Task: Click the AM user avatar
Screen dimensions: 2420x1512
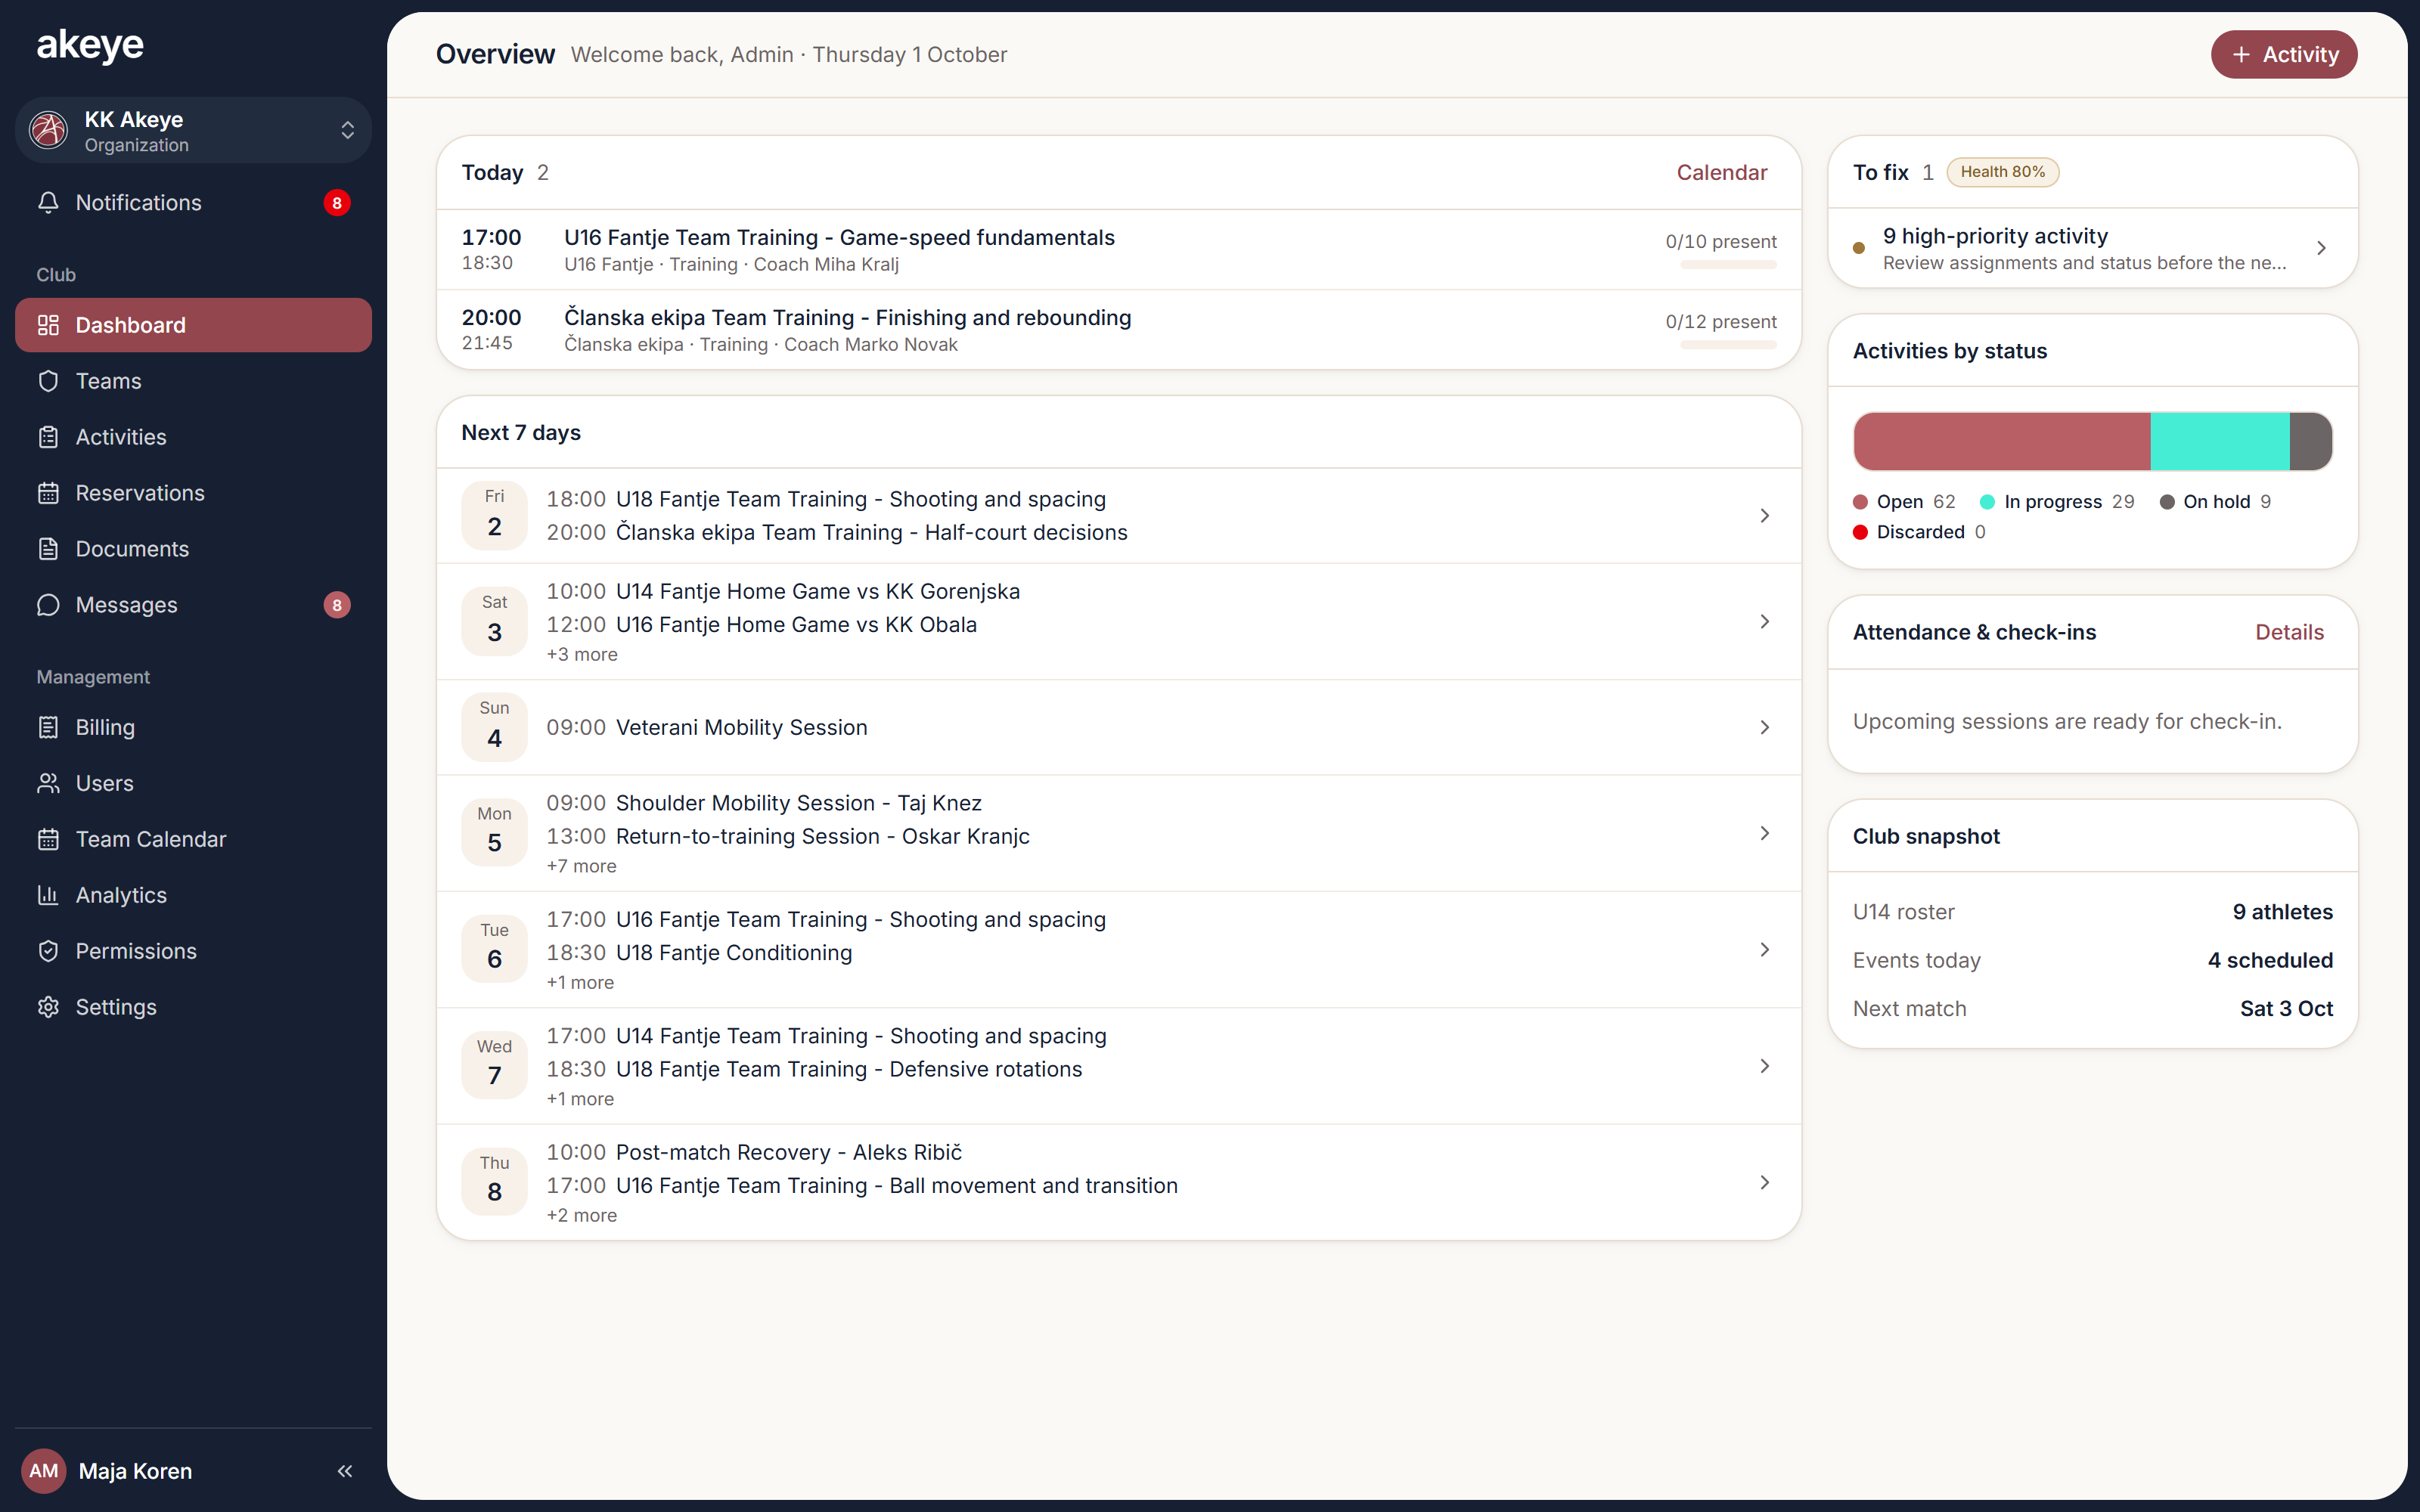Action: click(x=43, y=1471)
